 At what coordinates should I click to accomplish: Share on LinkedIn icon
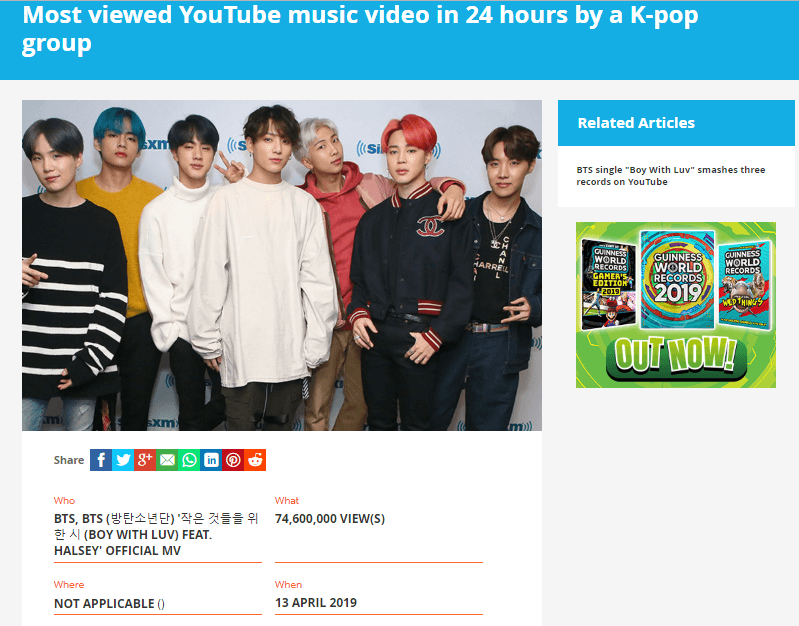(x=211, y=460)
